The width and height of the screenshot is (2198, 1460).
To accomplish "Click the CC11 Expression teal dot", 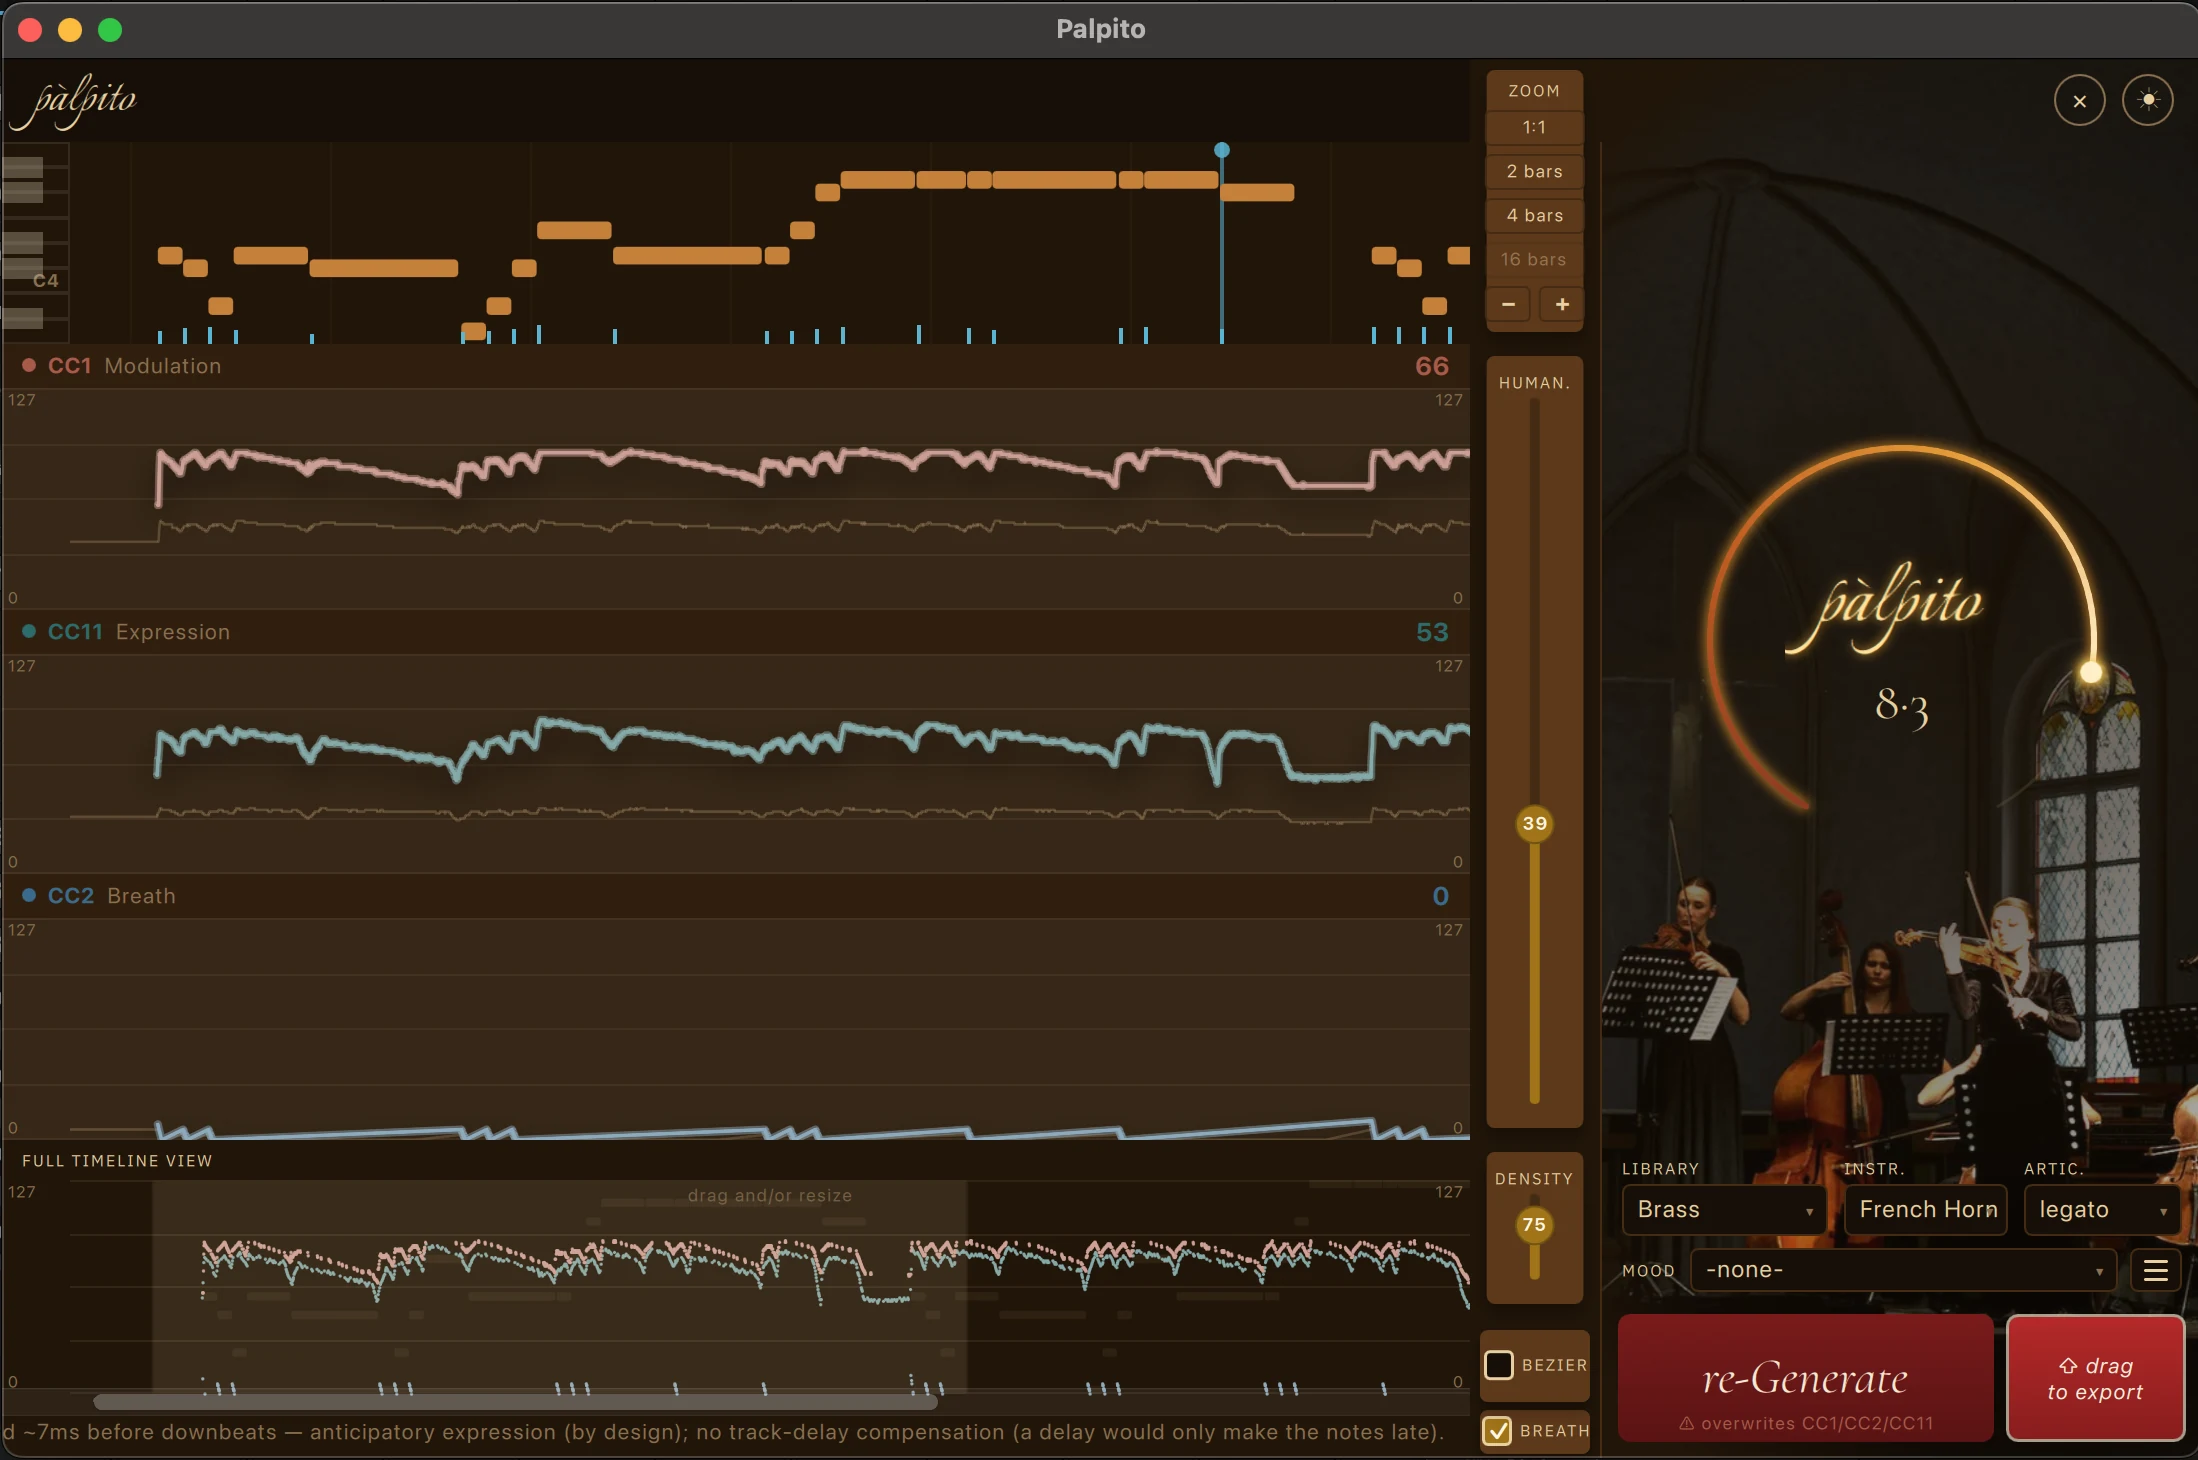I will pyautogui.click(x=29, y=631).
